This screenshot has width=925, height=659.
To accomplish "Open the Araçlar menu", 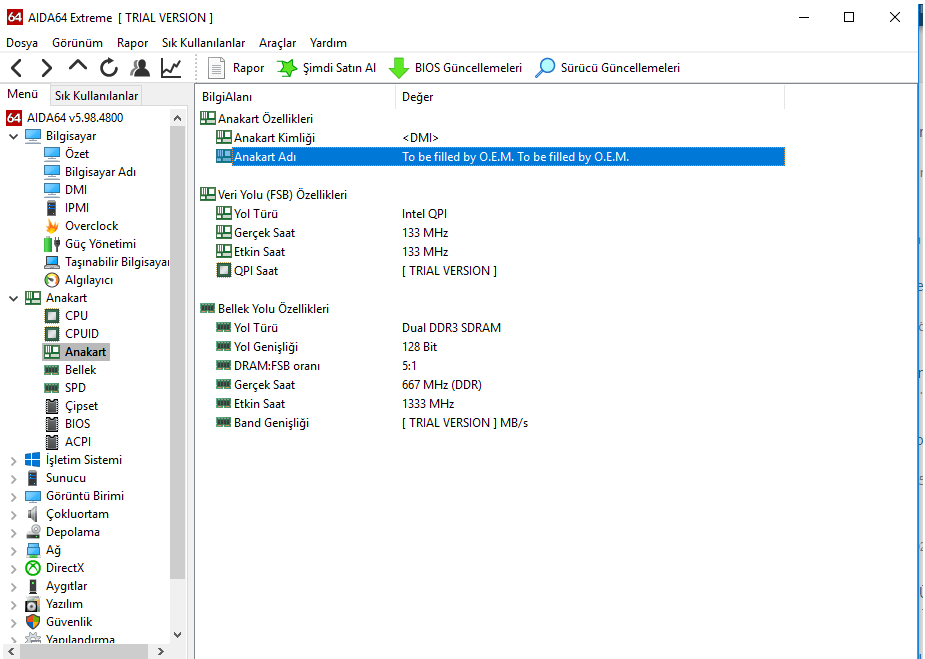I will pyautogui.click(x=277, y=42).
